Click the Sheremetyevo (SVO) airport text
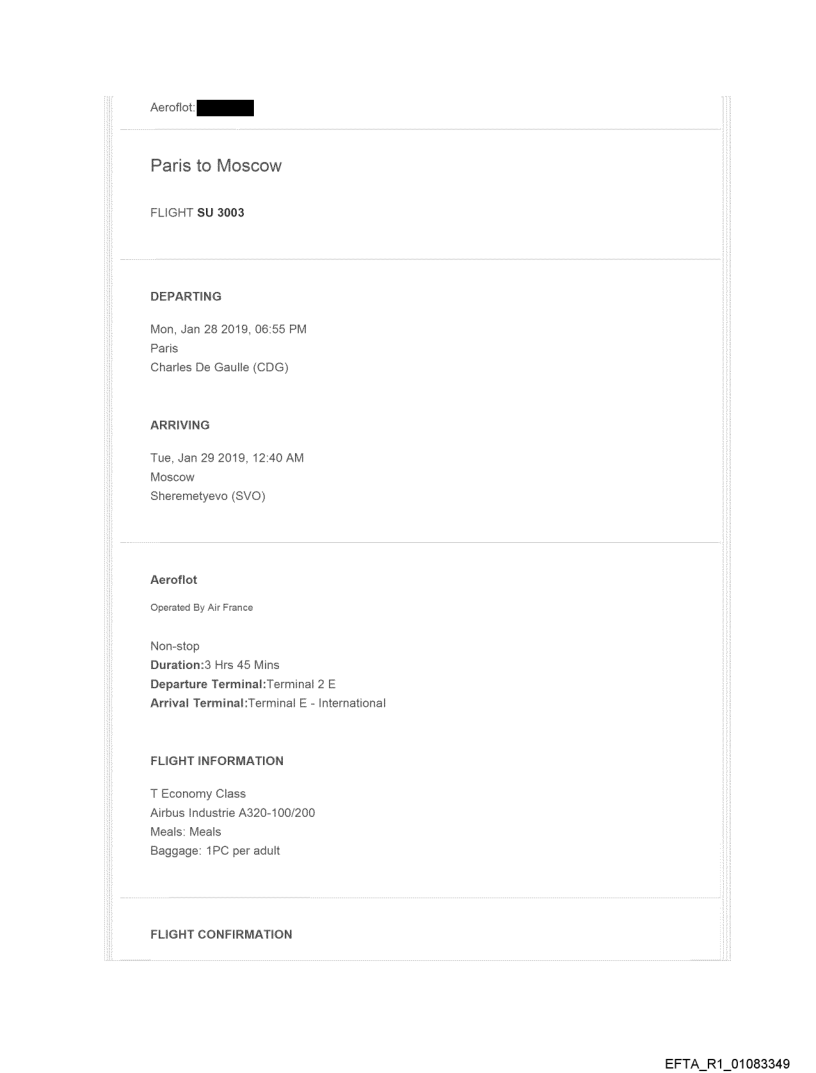Viewport: 816px width, 1073px height. click(208, 496)
